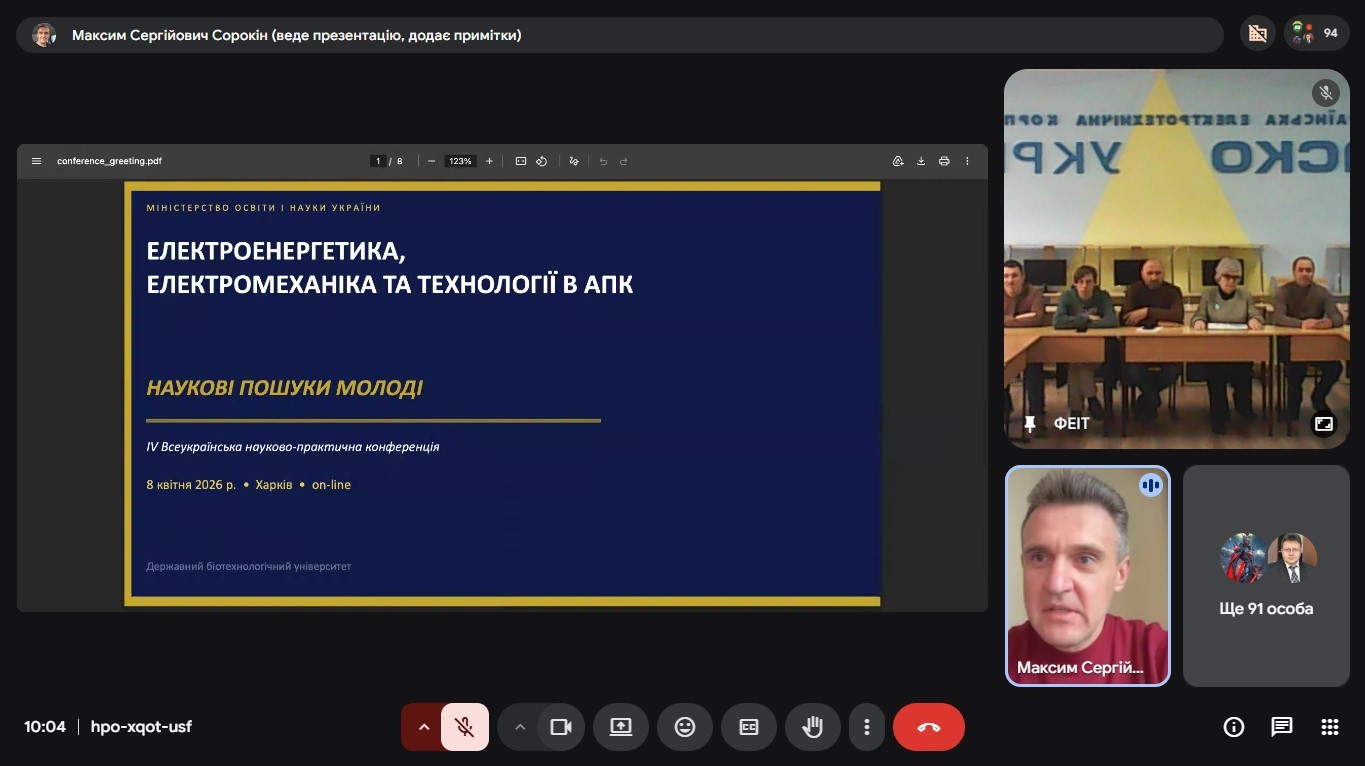Show meeting details info
Screen dimensions: 1365x766
1233,727
